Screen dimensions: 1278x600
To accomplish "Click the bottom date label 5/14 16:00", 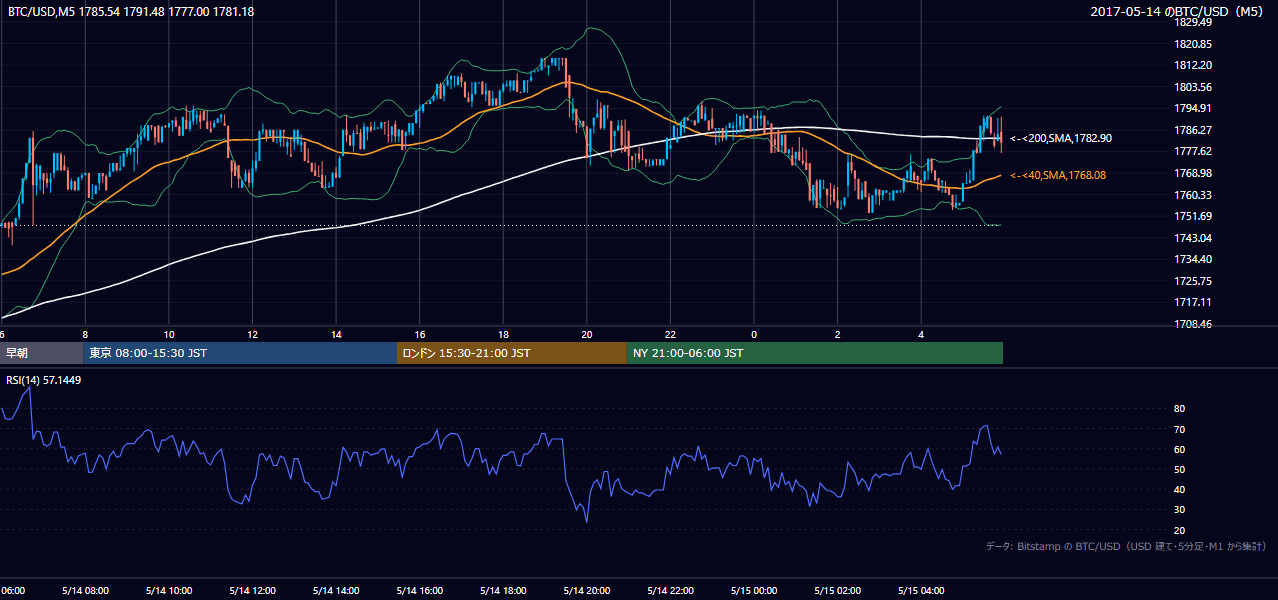I will tap(420, 591).
